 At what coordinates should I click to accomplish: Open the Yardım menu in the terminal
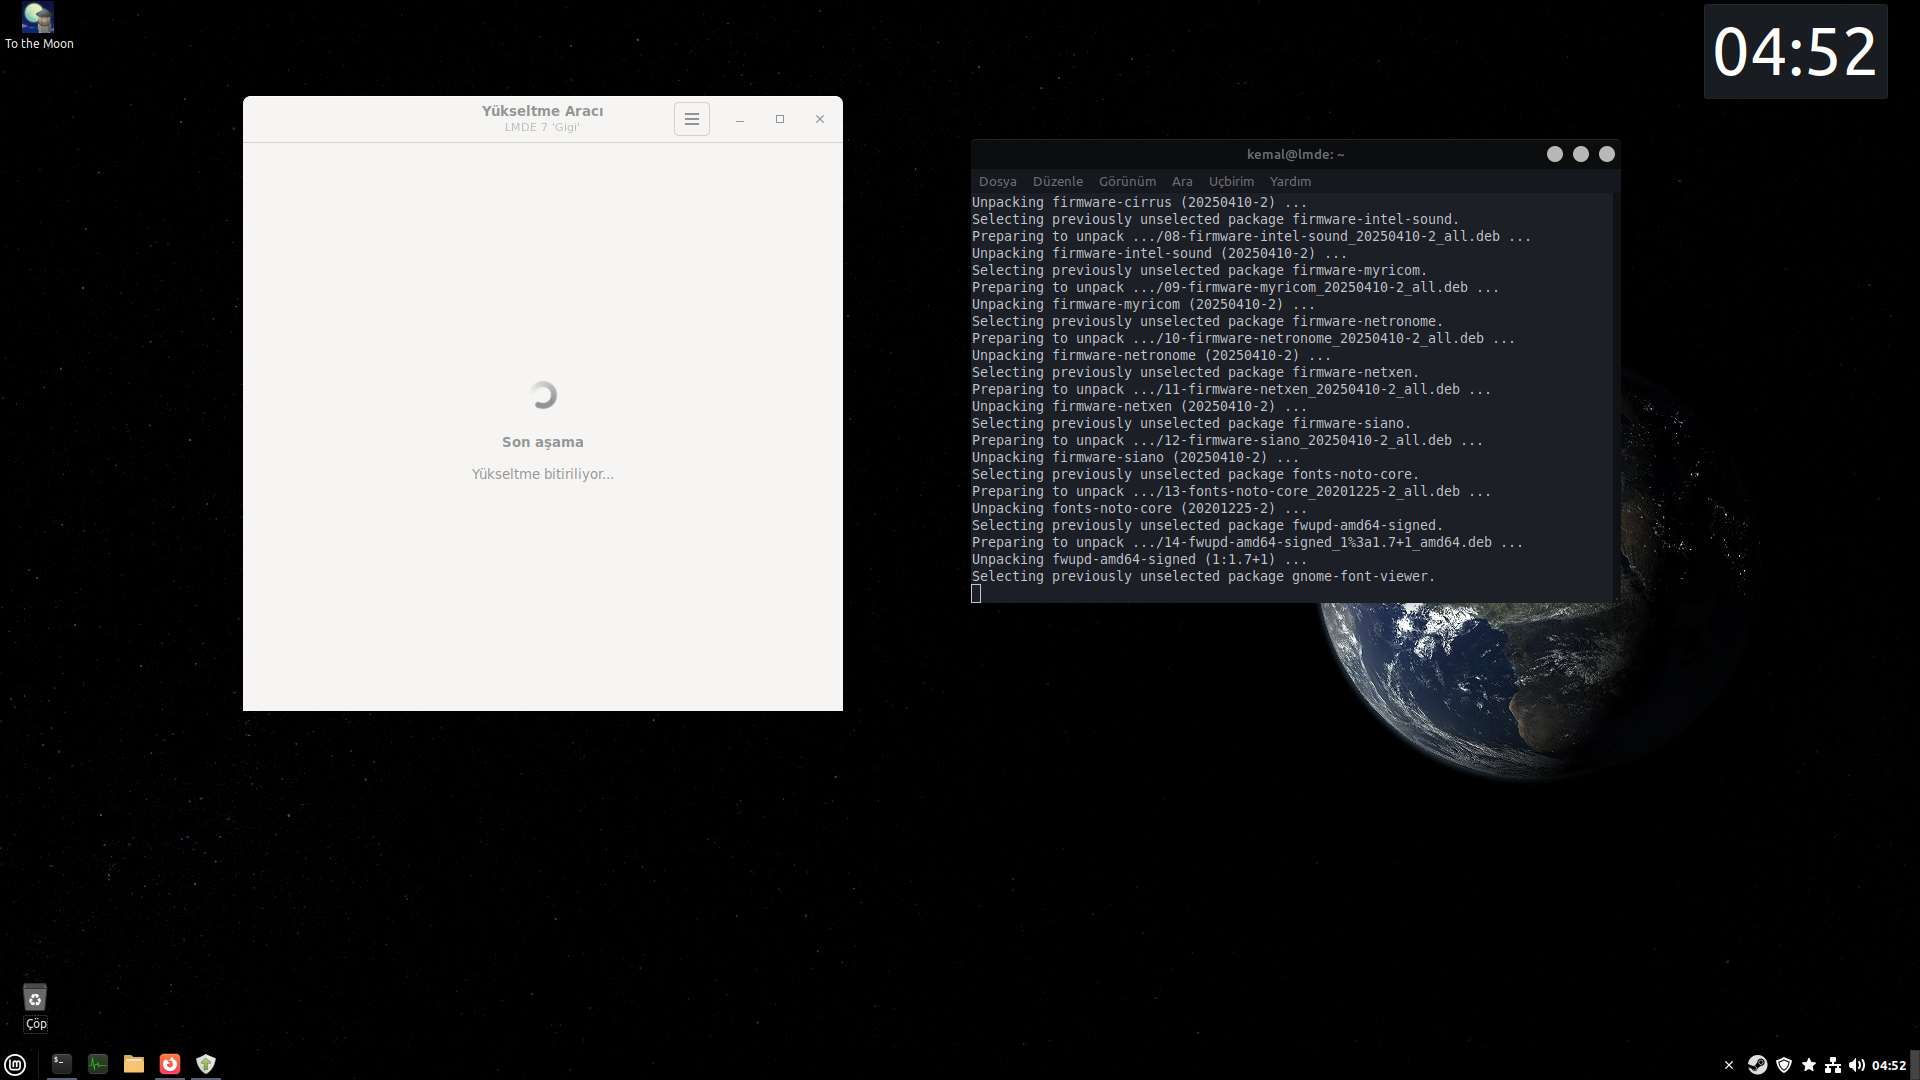click(1289, 181)
